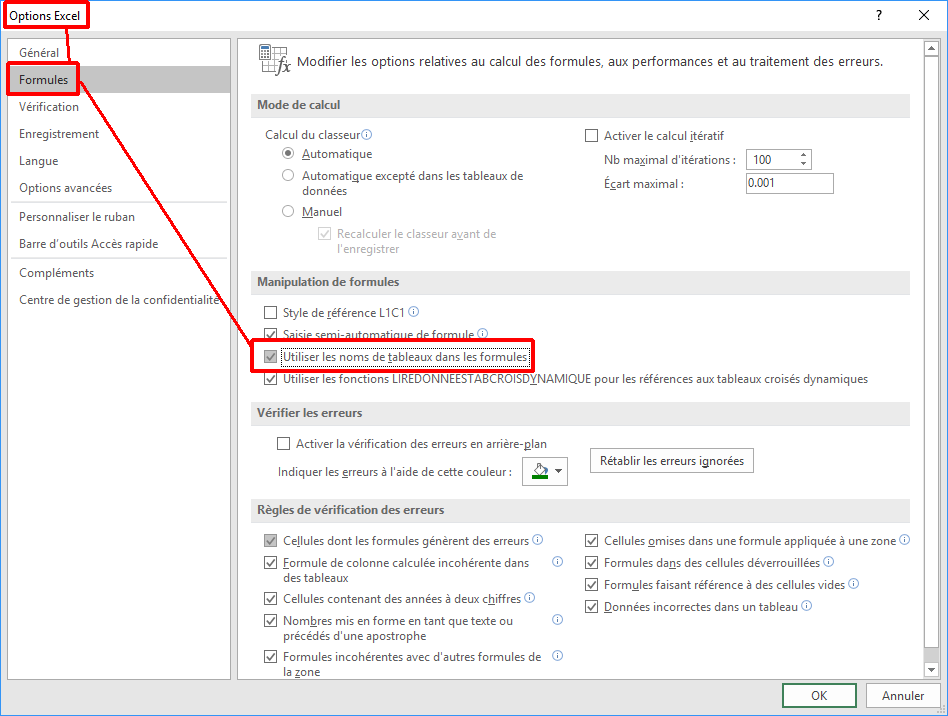Open Centre de gestion de la confidentialité
948x716 pixels.
119,300
